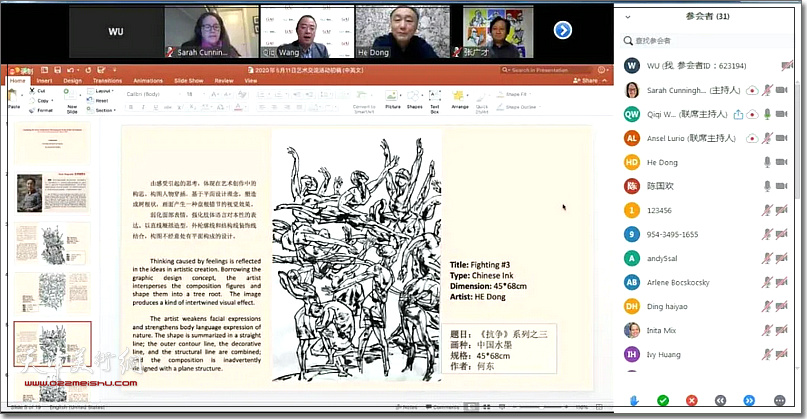Click the font color A button

[238, 107]
